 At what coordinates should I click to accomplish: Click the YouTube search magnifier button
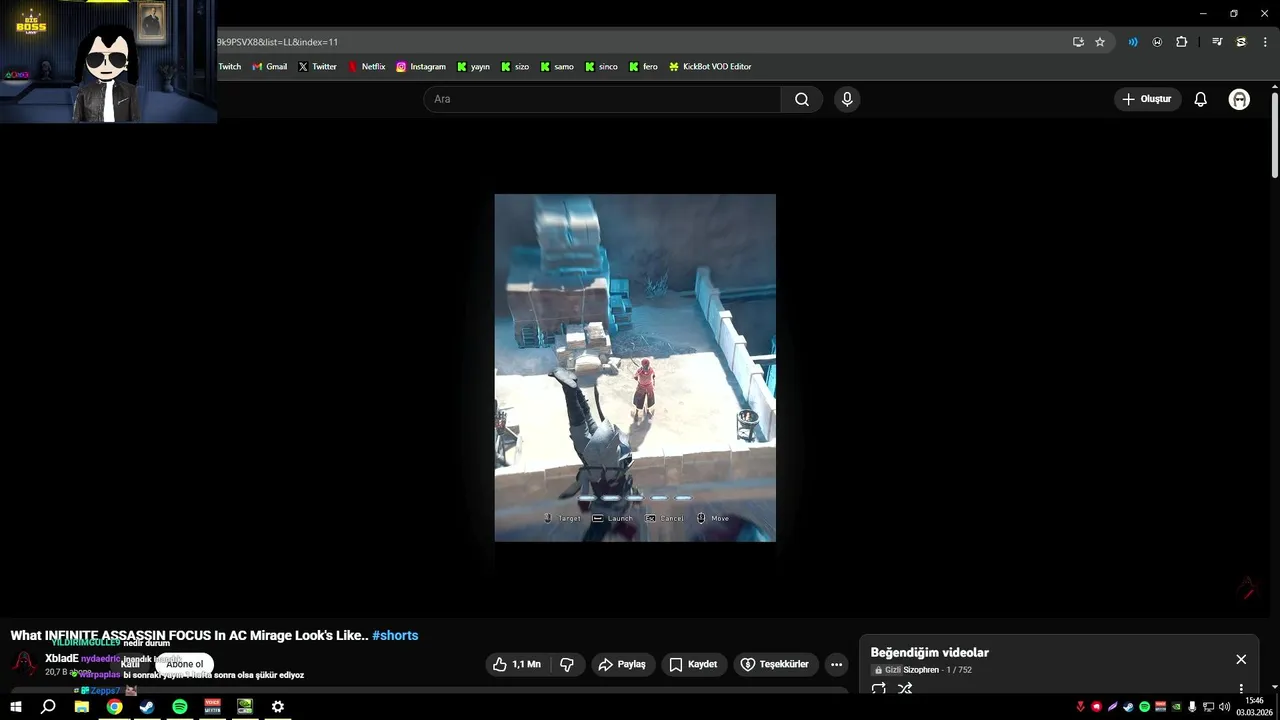pyautogui.click(x=802, y=99)
